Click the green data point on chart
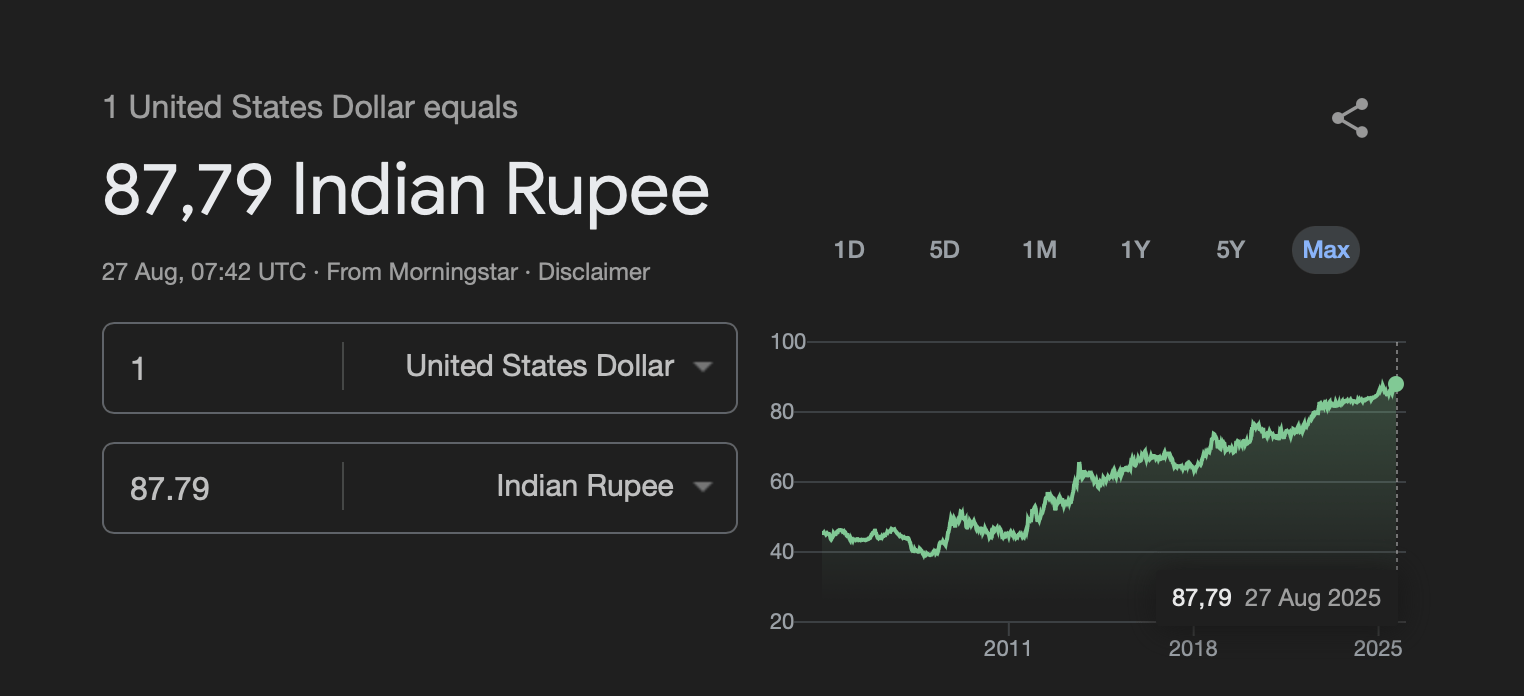Viewport: 1524px width, 696px height. 1396,384
